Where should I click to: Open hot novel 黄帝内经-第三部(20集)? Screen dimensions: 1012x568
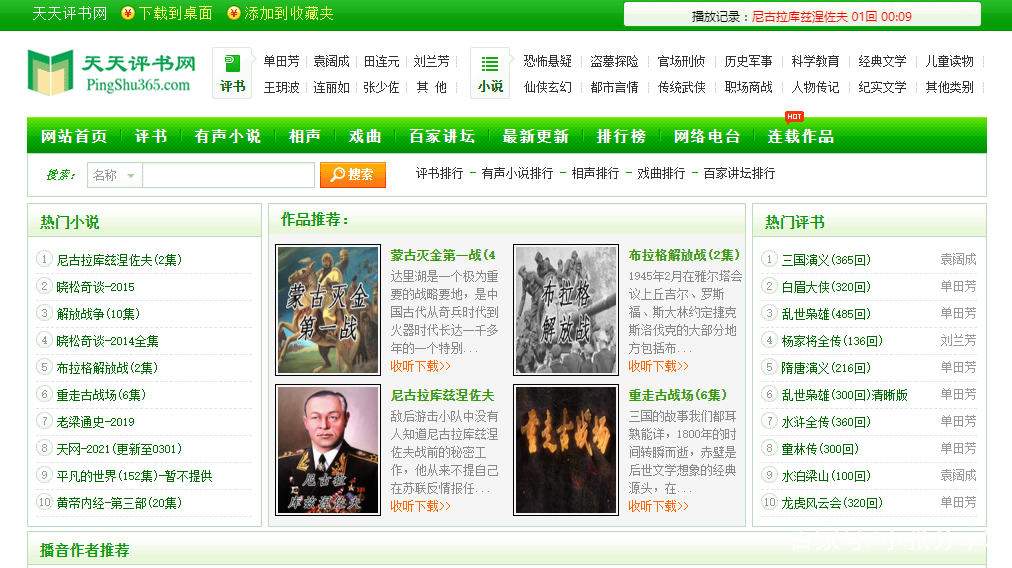[x=119, y=502]
